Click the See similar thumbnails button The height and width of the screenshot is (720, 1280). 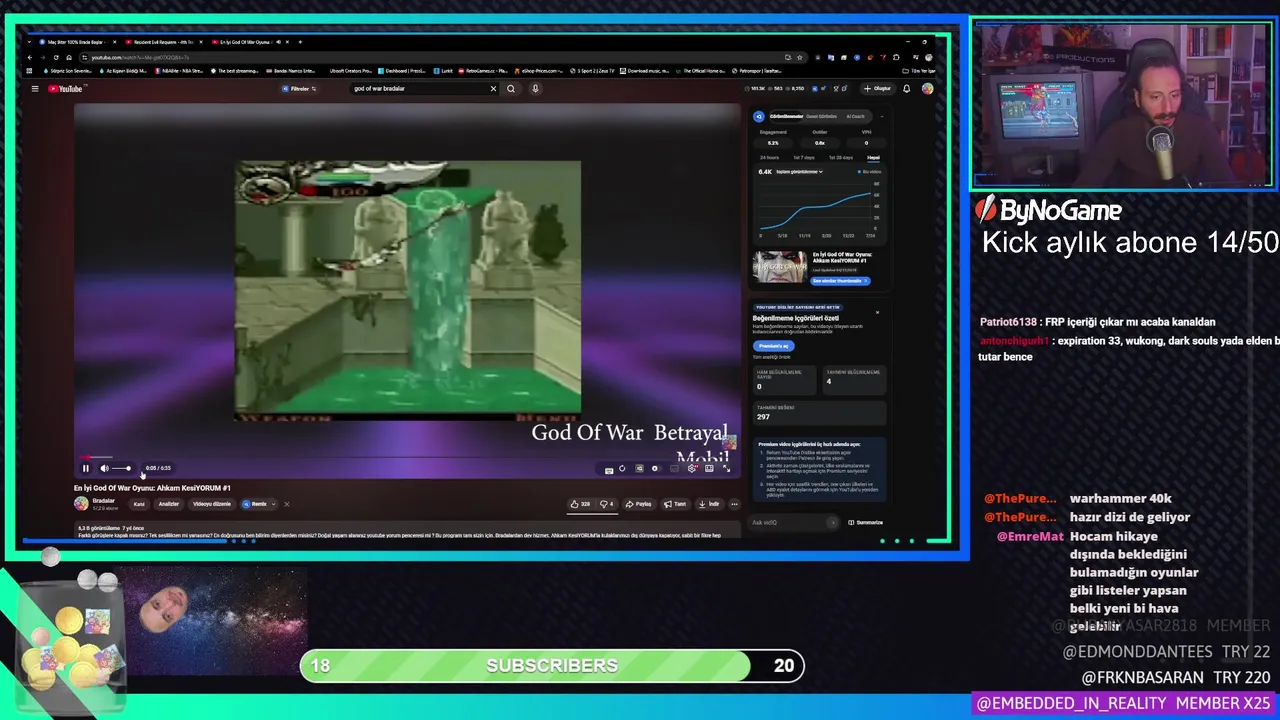tap(840, 281)
